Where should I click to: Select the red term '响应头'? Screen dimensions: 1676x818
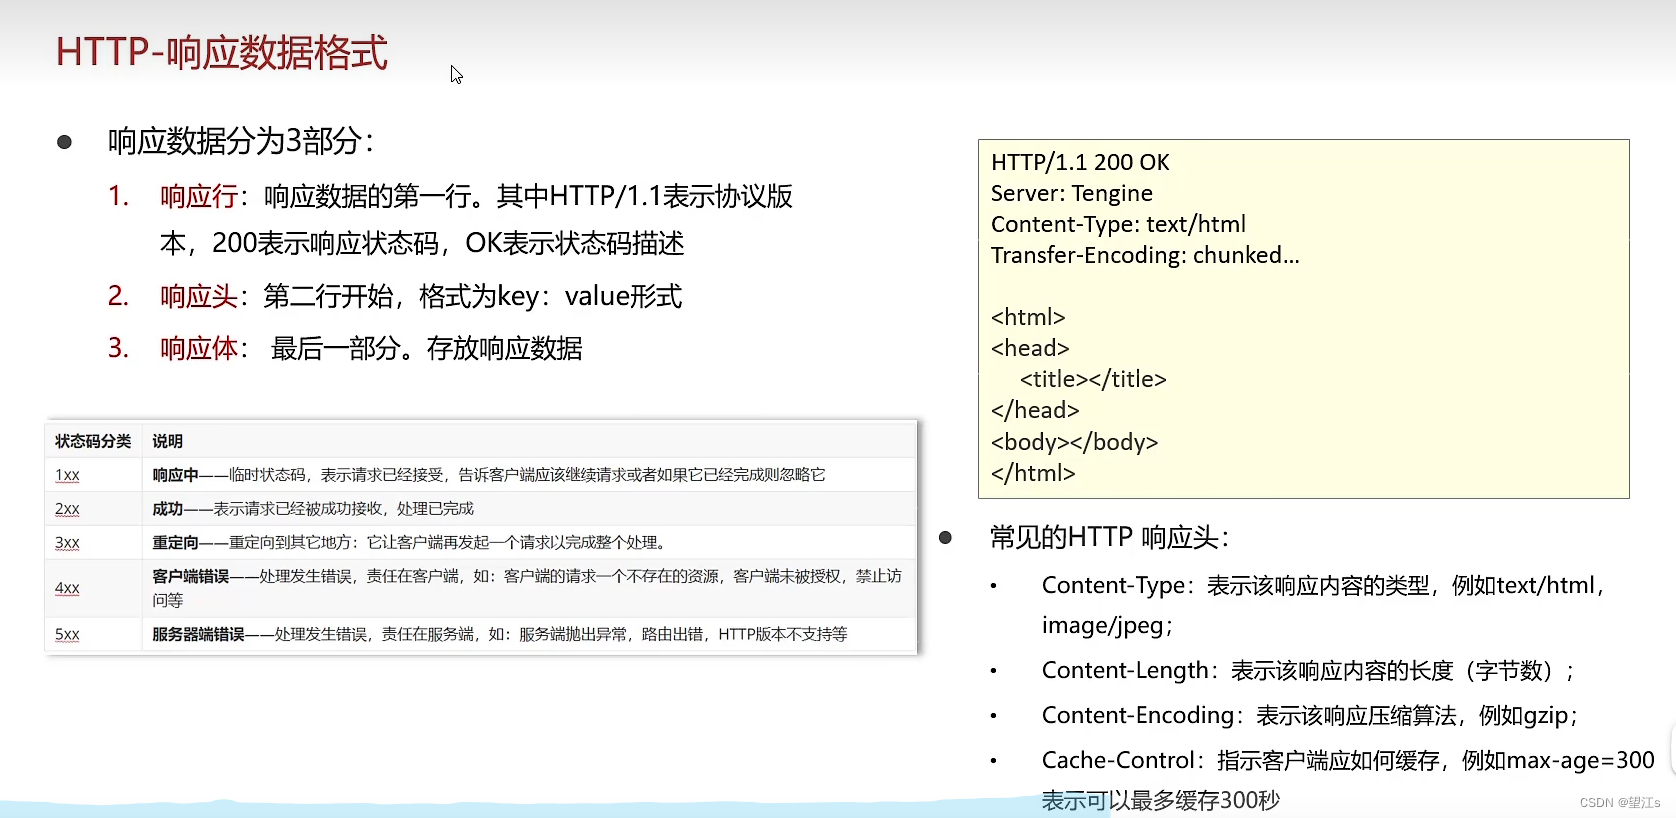(199, 296)
